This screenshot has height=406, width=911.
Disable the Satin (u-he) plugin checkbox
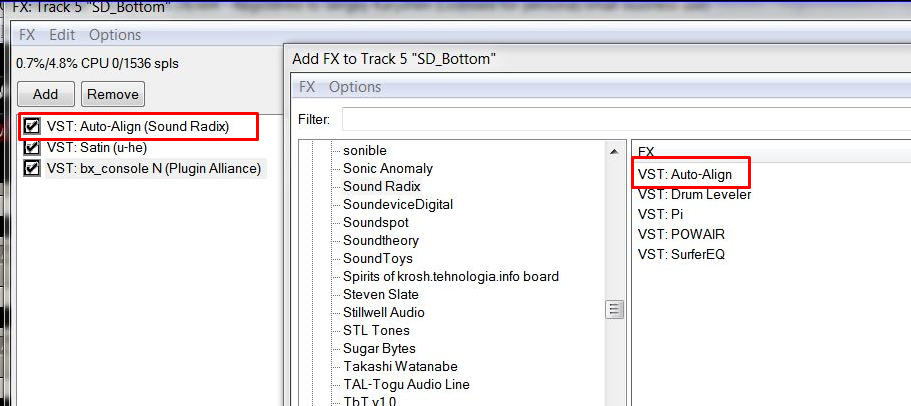32,148
